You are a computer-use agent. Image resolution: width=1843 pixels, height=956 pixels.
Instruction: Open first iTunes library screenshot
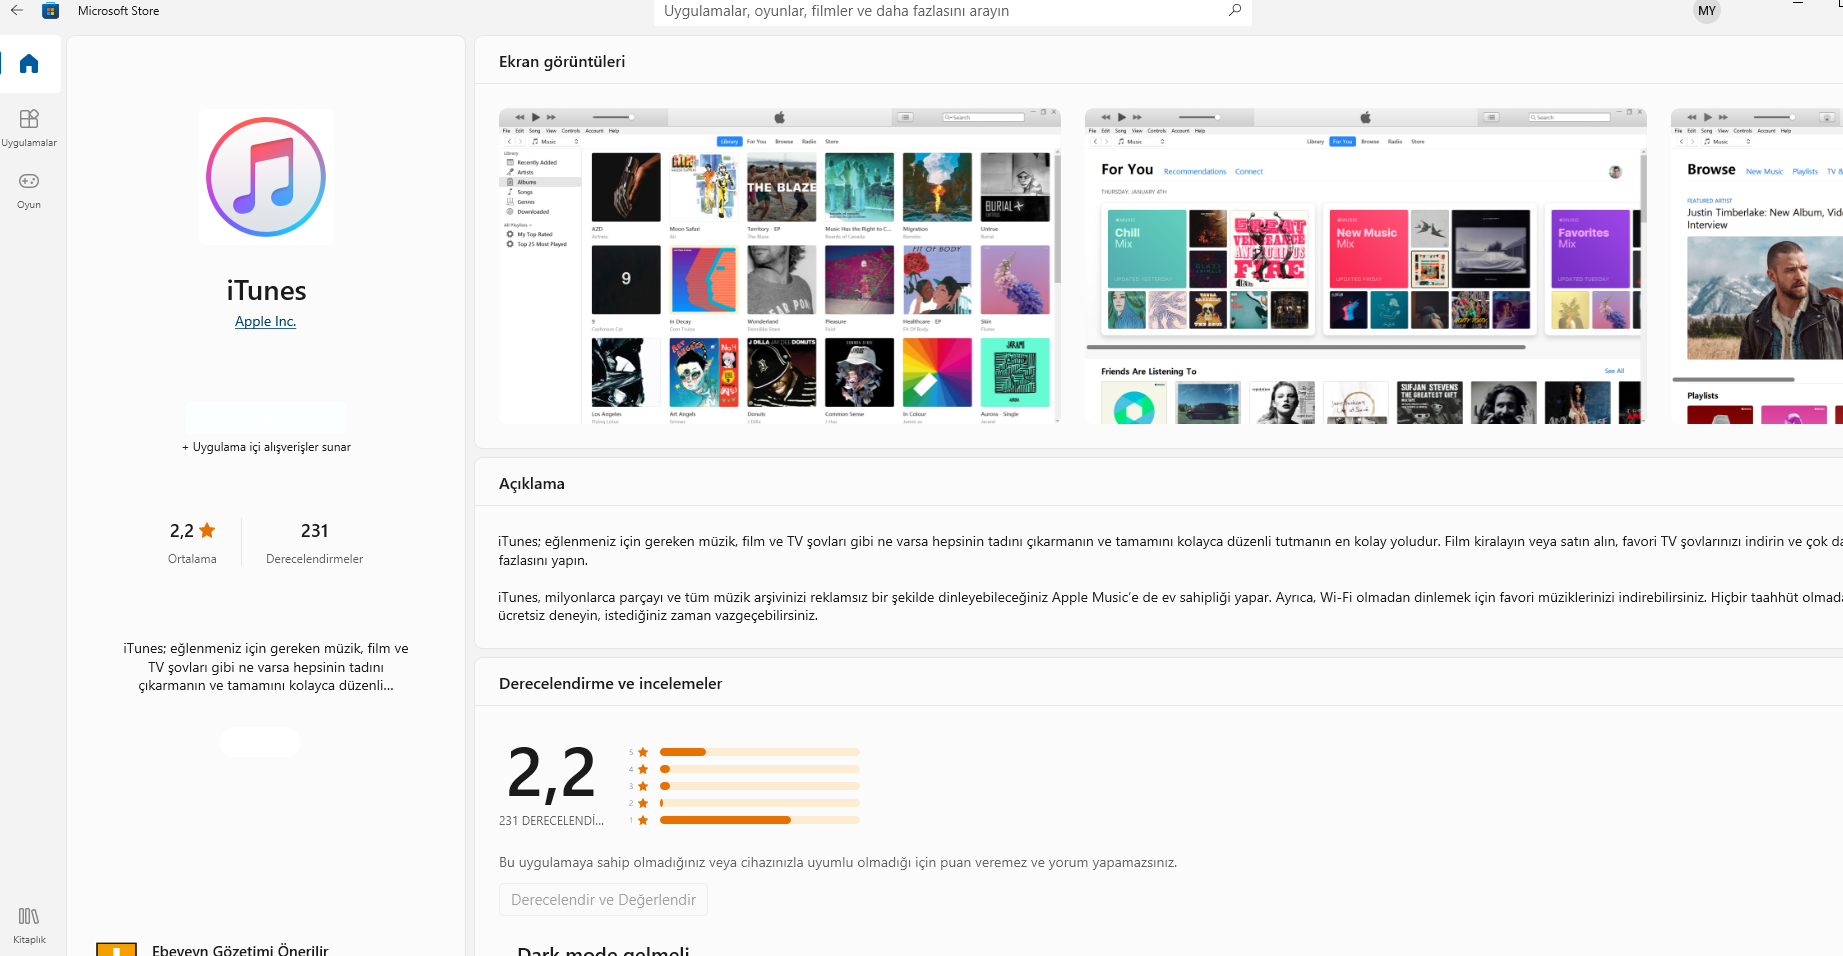[780, 266]
